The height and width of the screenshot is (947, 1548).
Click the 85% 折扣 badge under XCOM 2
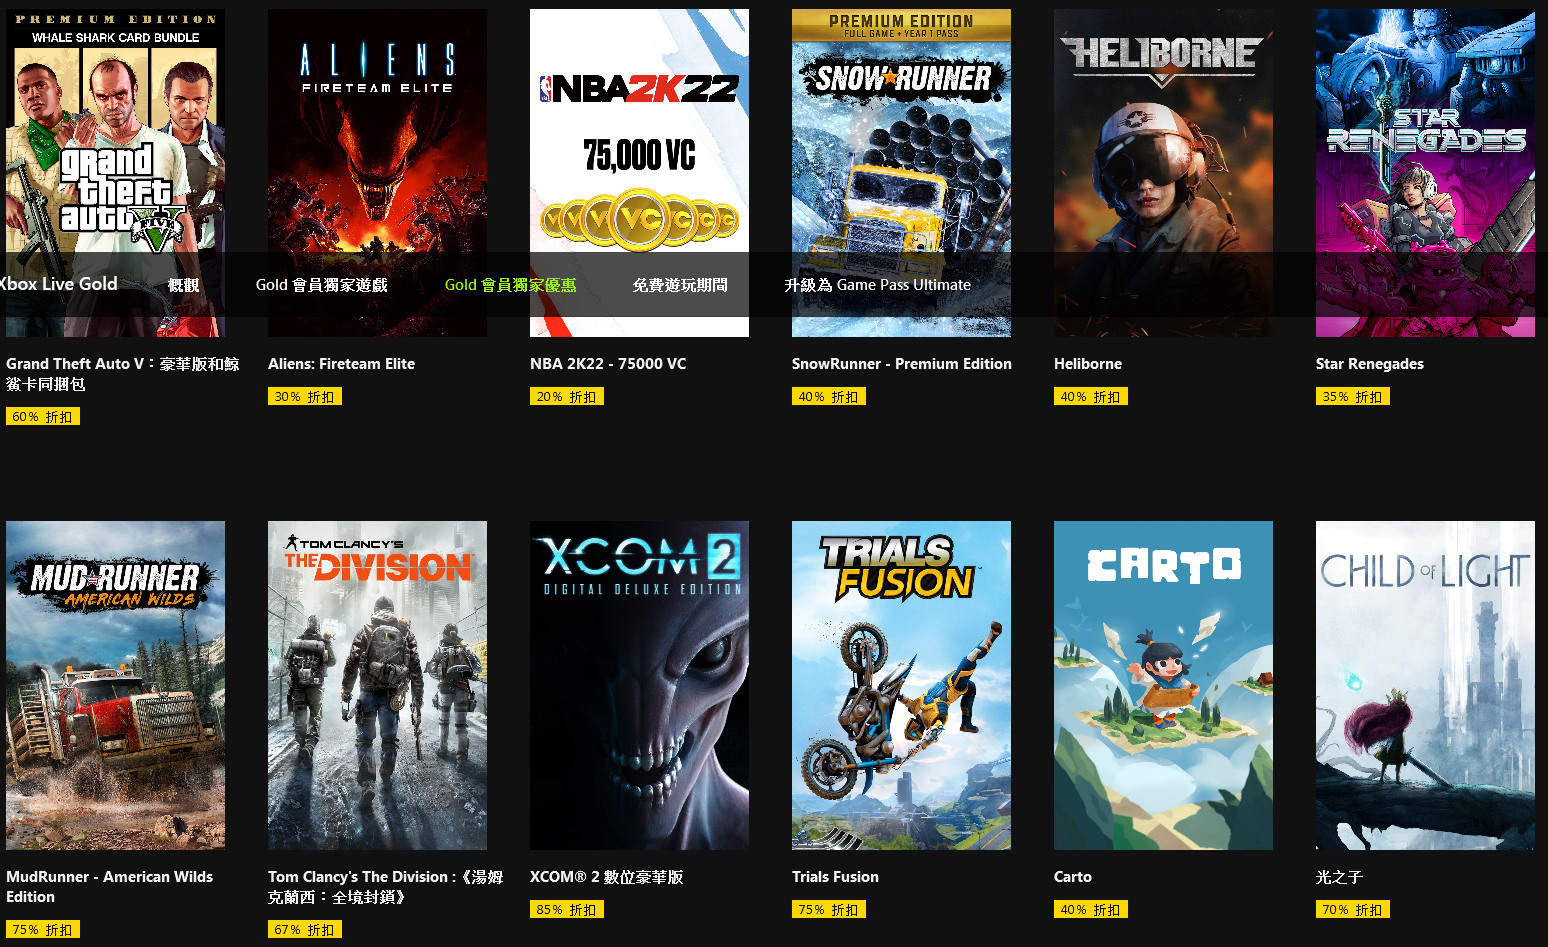click(x=566, y=910)
